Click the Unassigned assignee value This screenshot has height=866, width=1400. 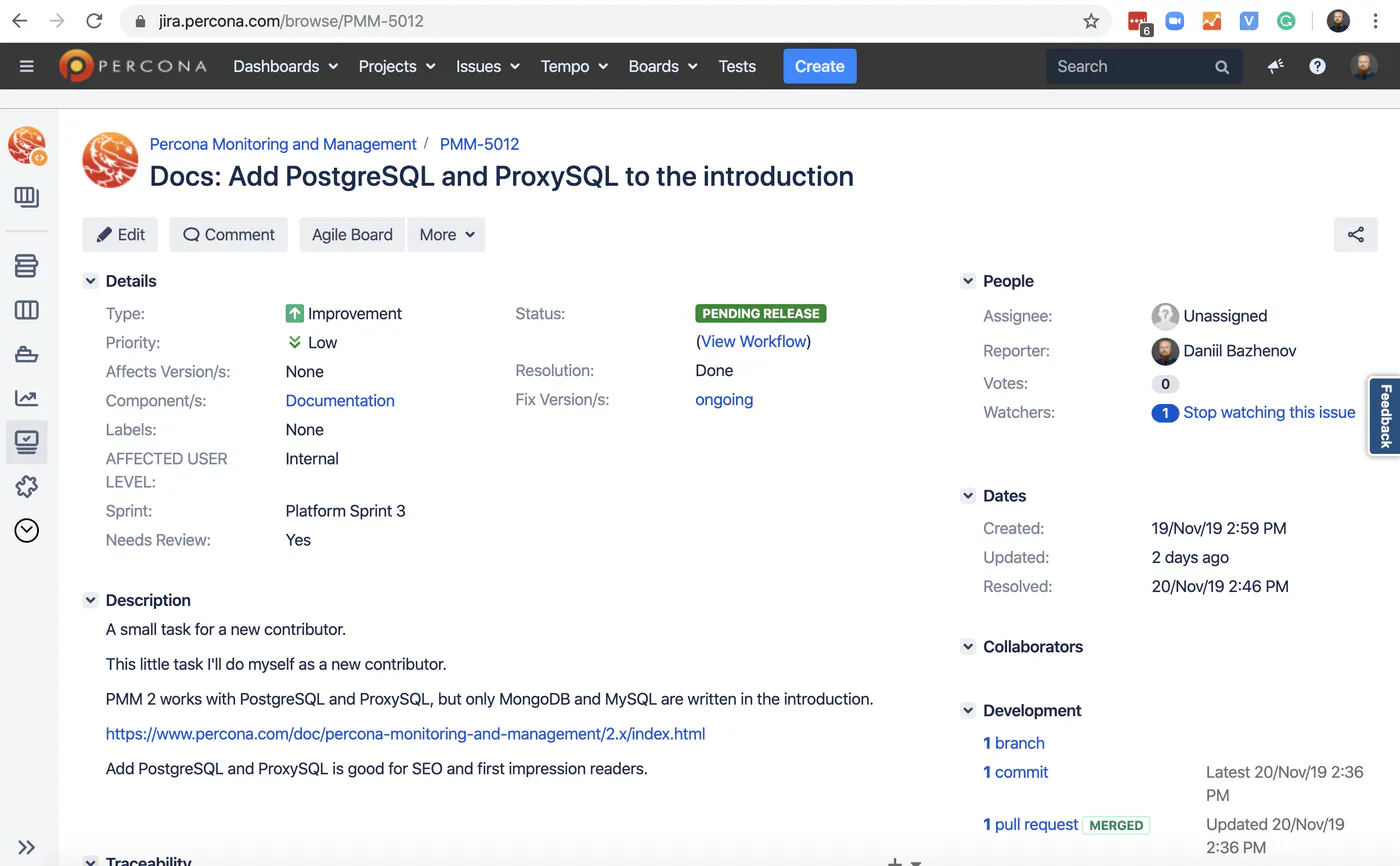[1225, 316]
